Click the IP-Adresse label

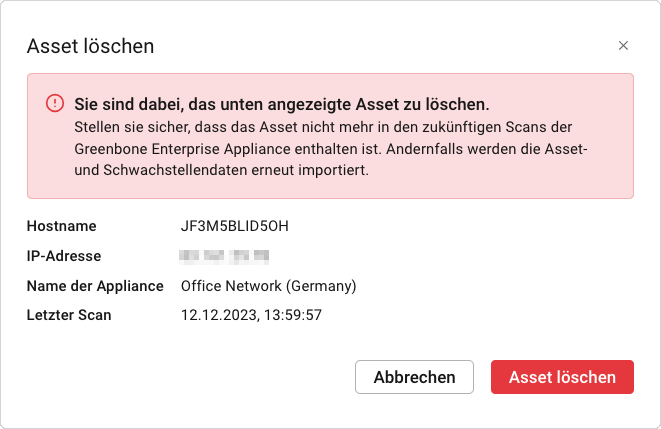(x=64, y=256)
